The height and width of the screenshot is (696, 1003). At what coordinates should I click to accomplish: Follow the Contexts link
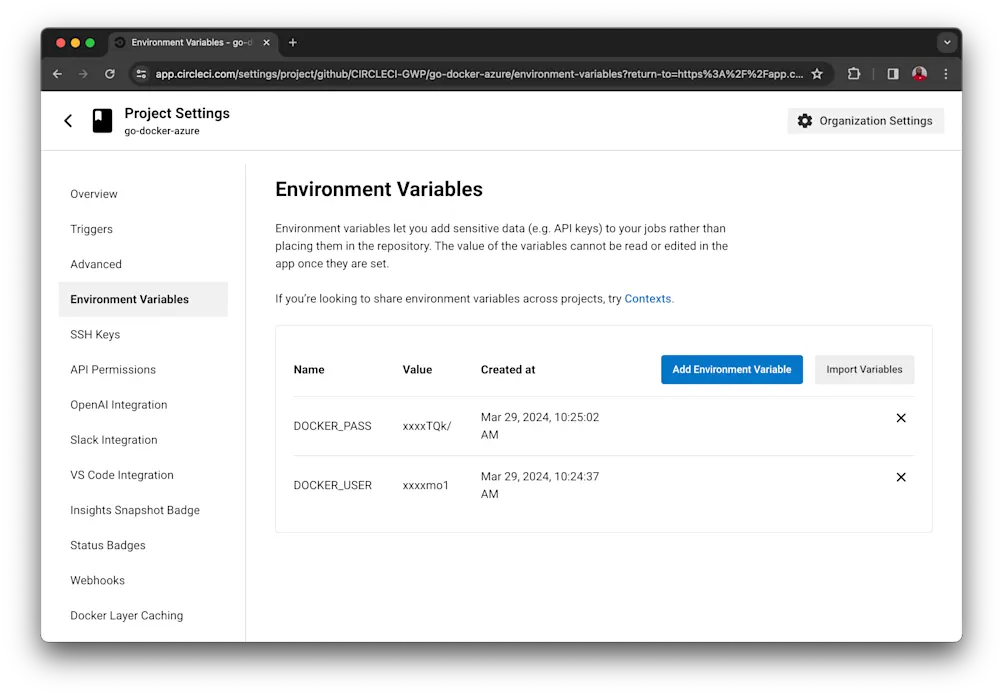click(x=647, y=298)
